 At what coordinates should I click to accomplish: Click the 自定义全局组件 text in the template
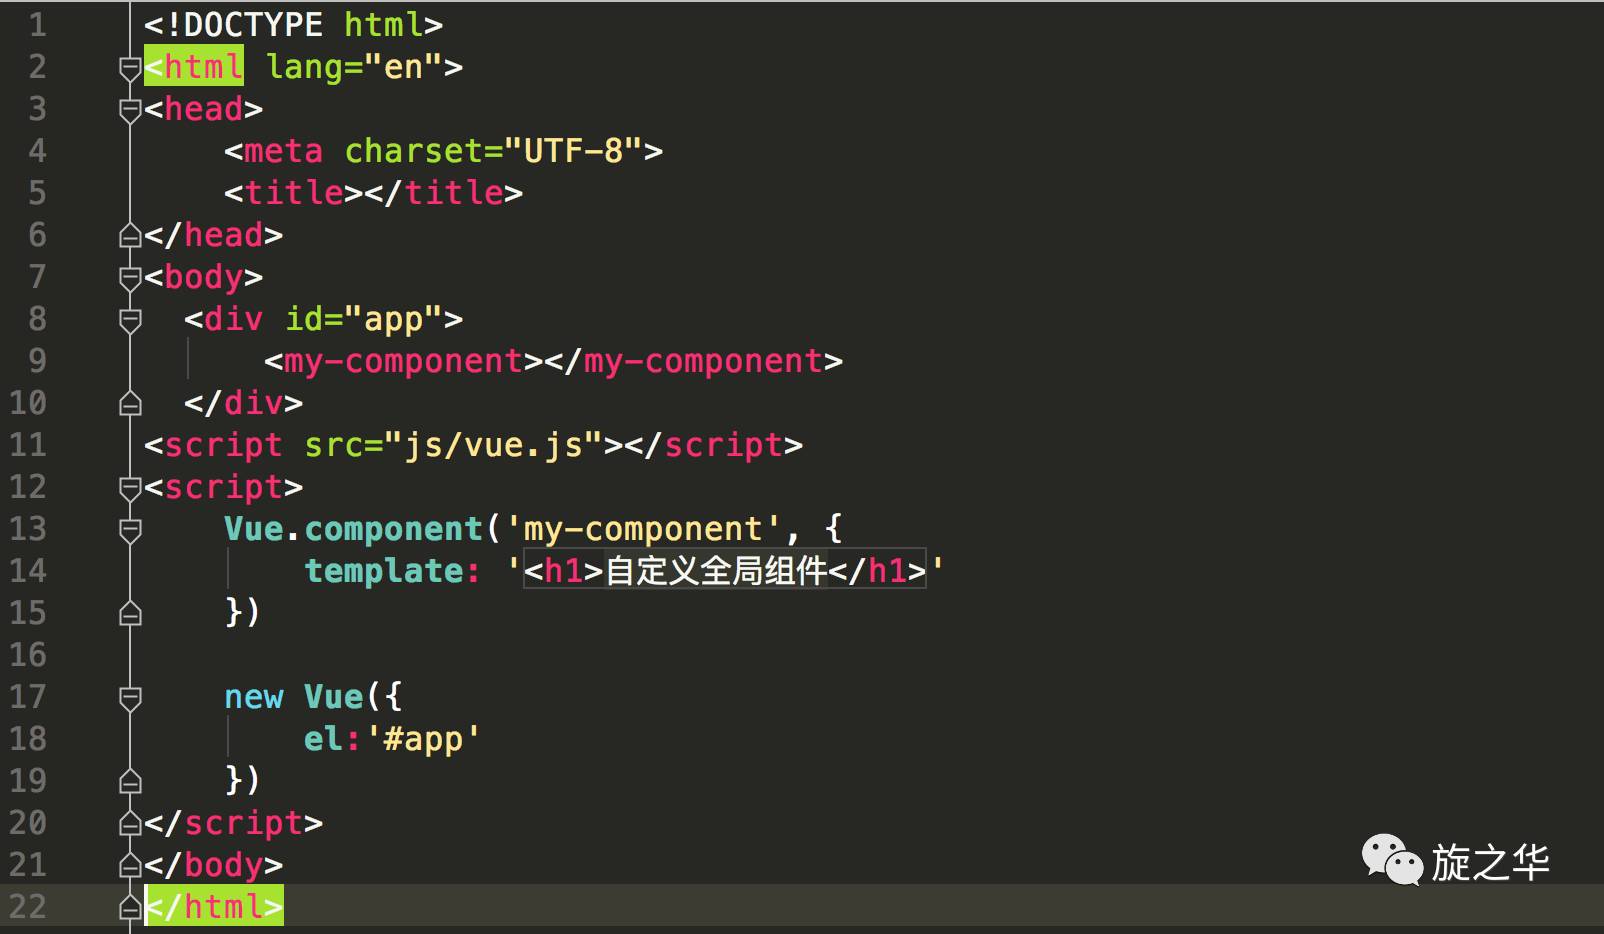click(x=716, y=571)
